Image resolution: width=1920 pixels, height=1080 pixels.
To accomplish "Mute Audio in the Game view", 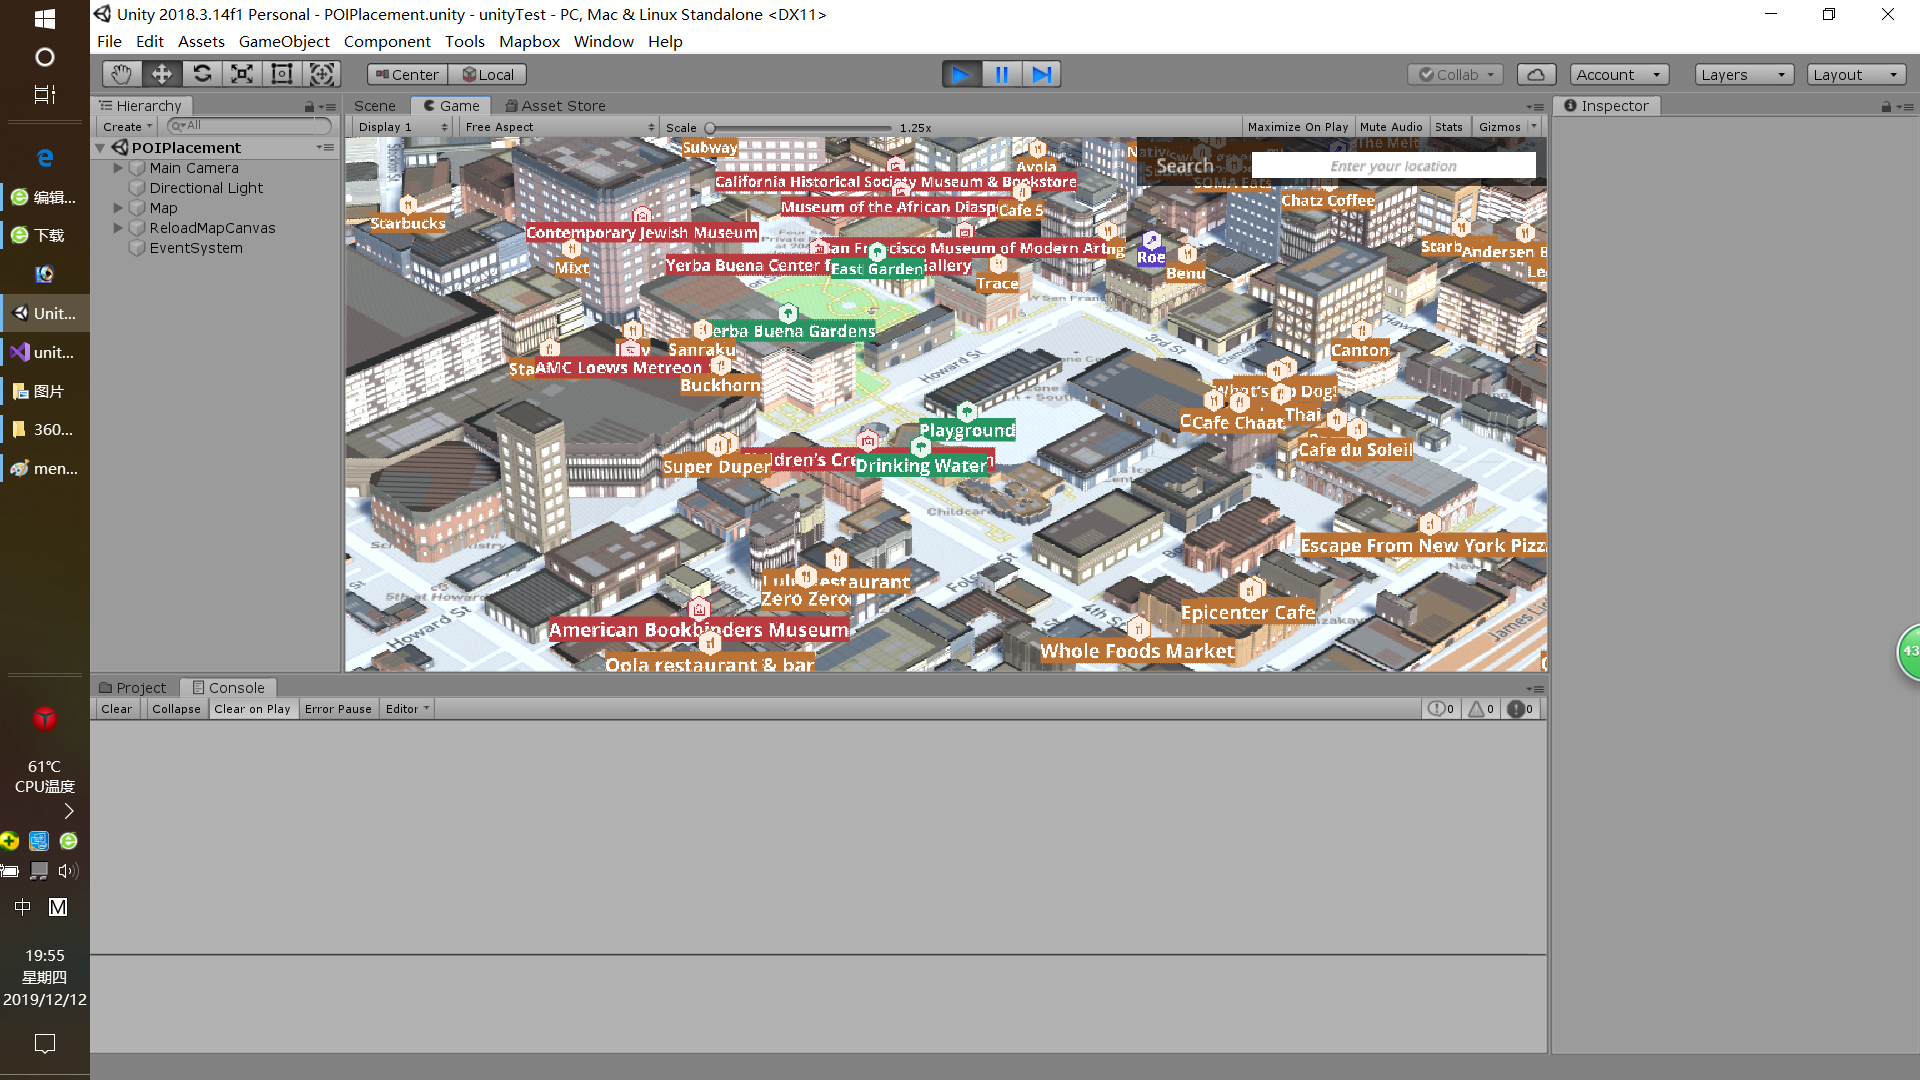I will click(x=1391, y=126).
